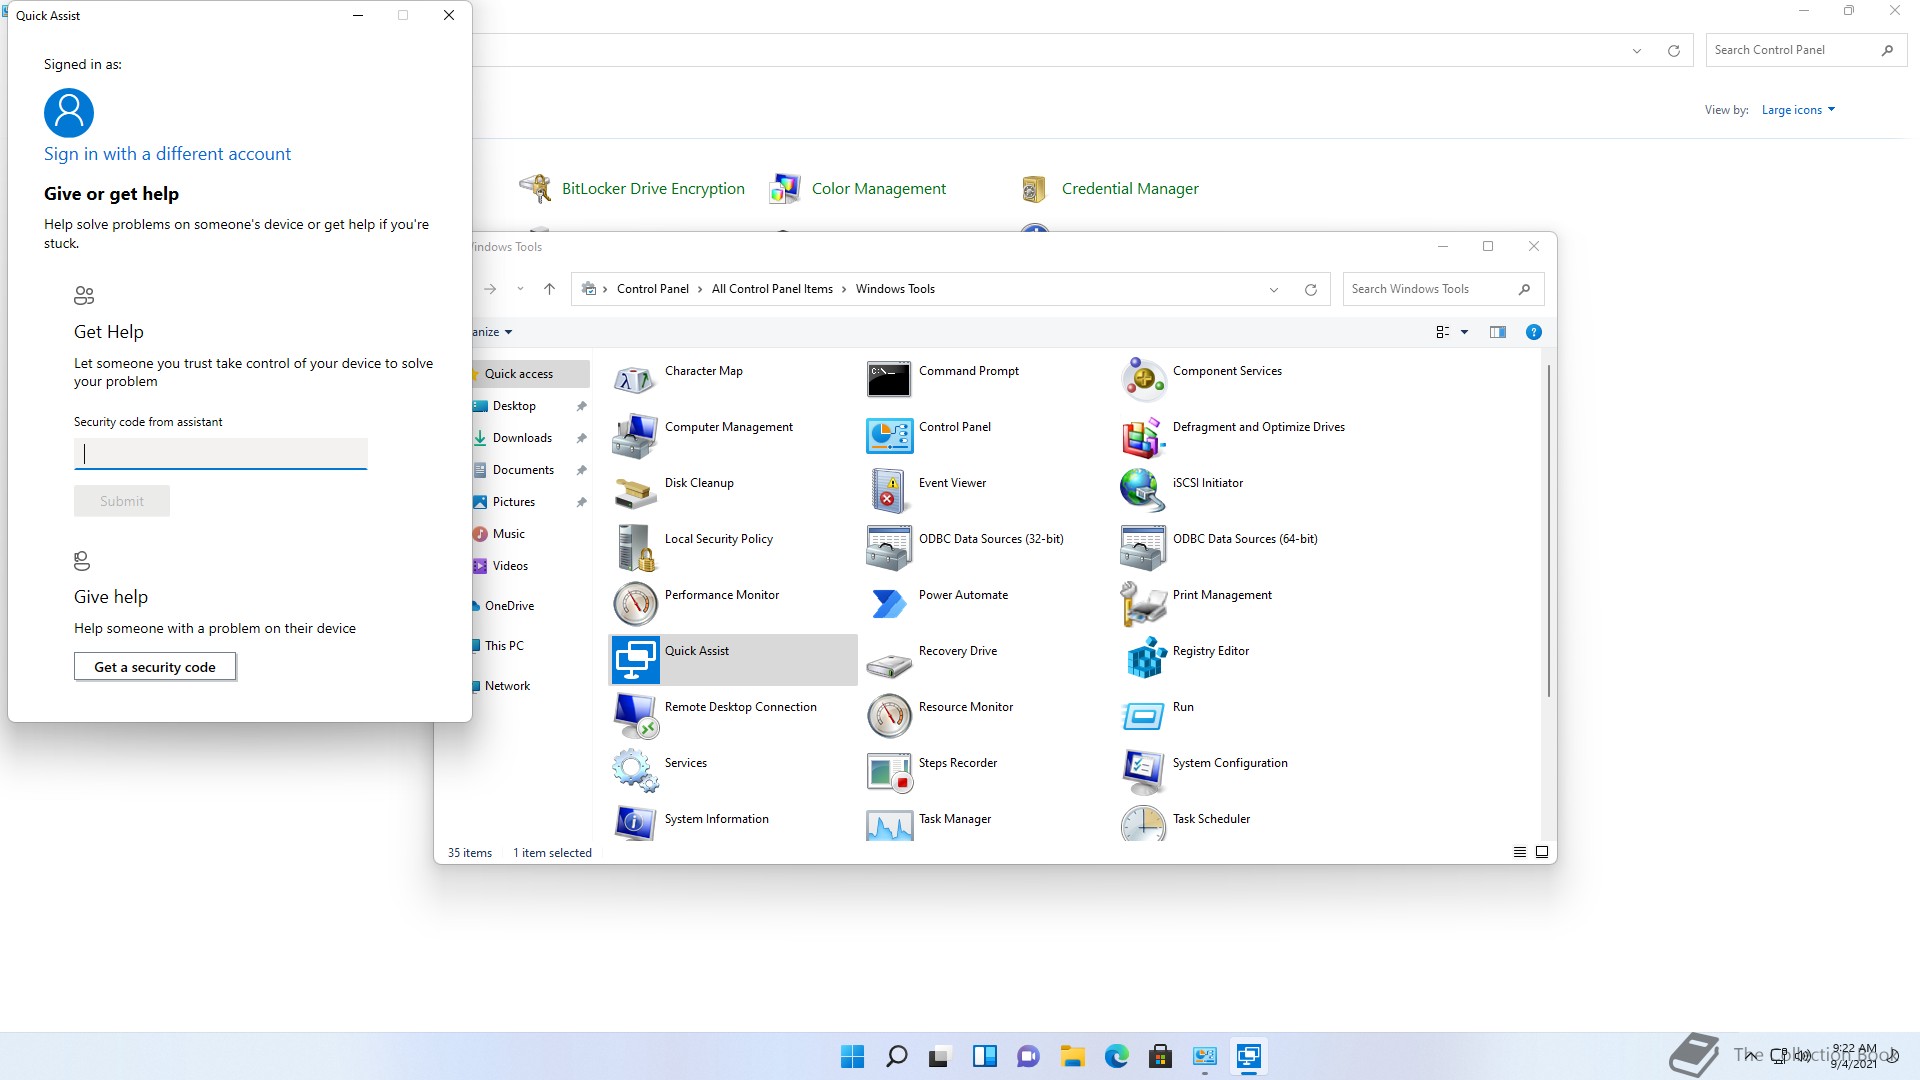Click the Windows Tools help icon
The image size is (1920, 1080).
tap(1533, 332)
